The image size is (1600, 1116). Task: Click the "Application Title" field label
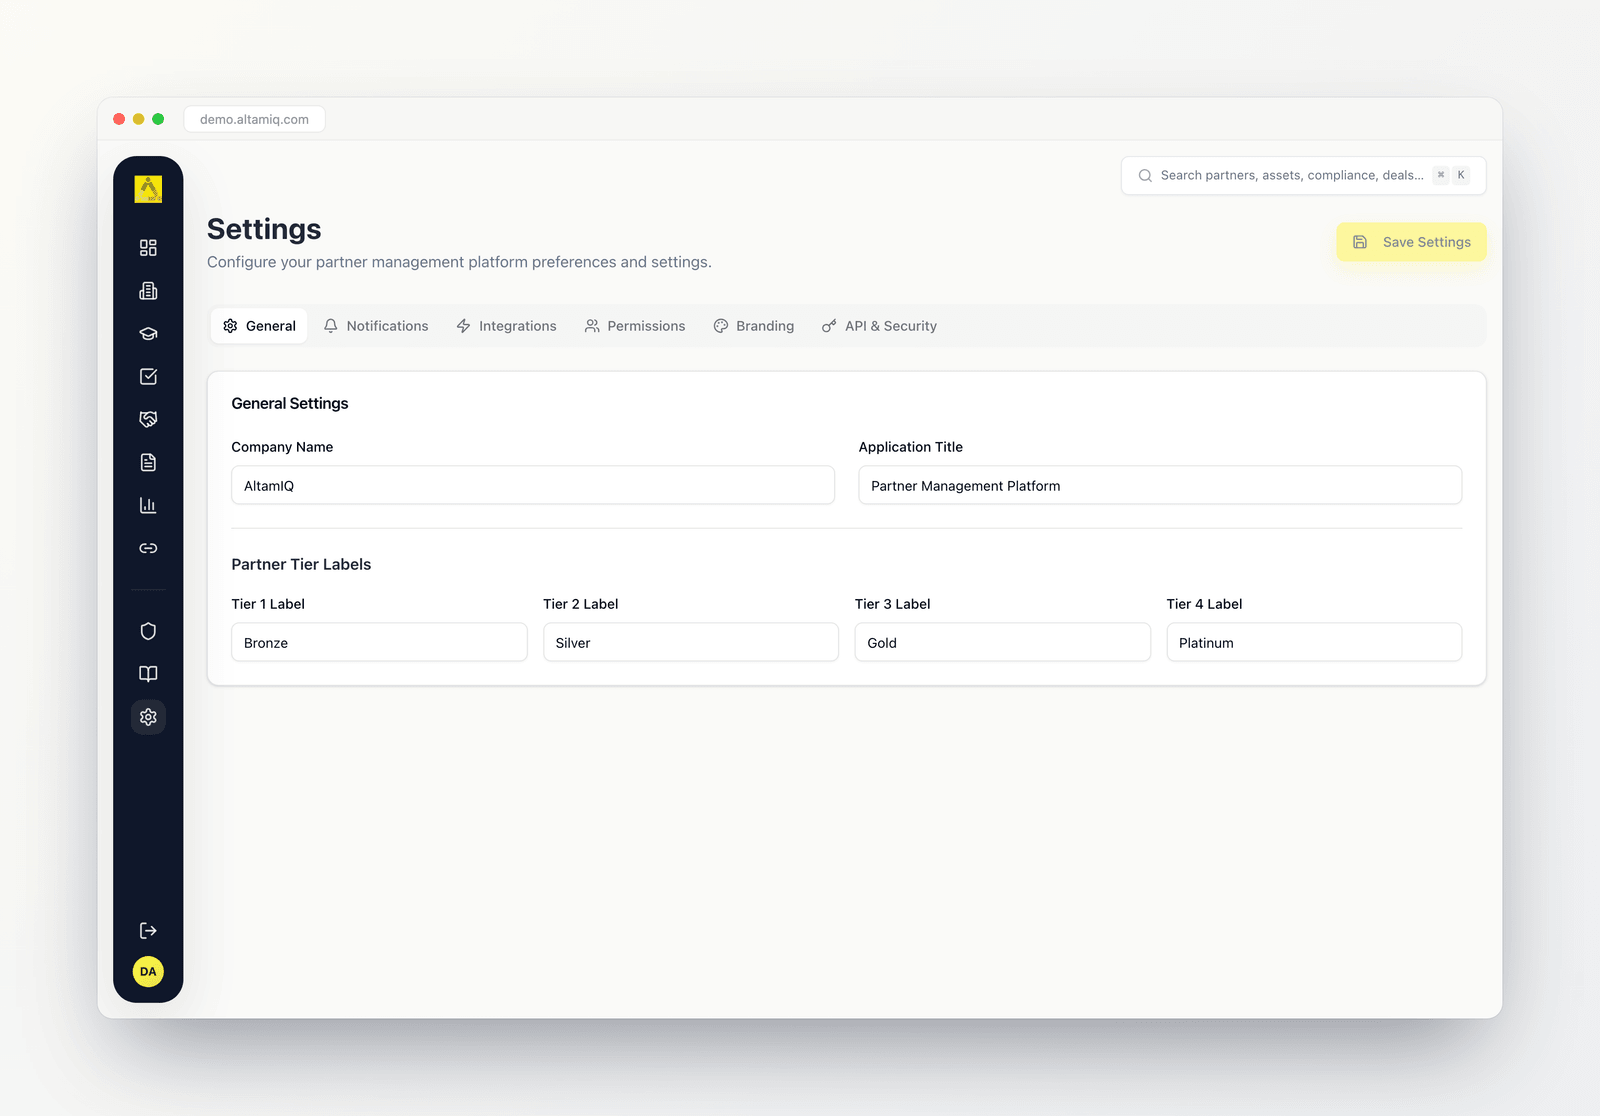click(x=910, y=447)
